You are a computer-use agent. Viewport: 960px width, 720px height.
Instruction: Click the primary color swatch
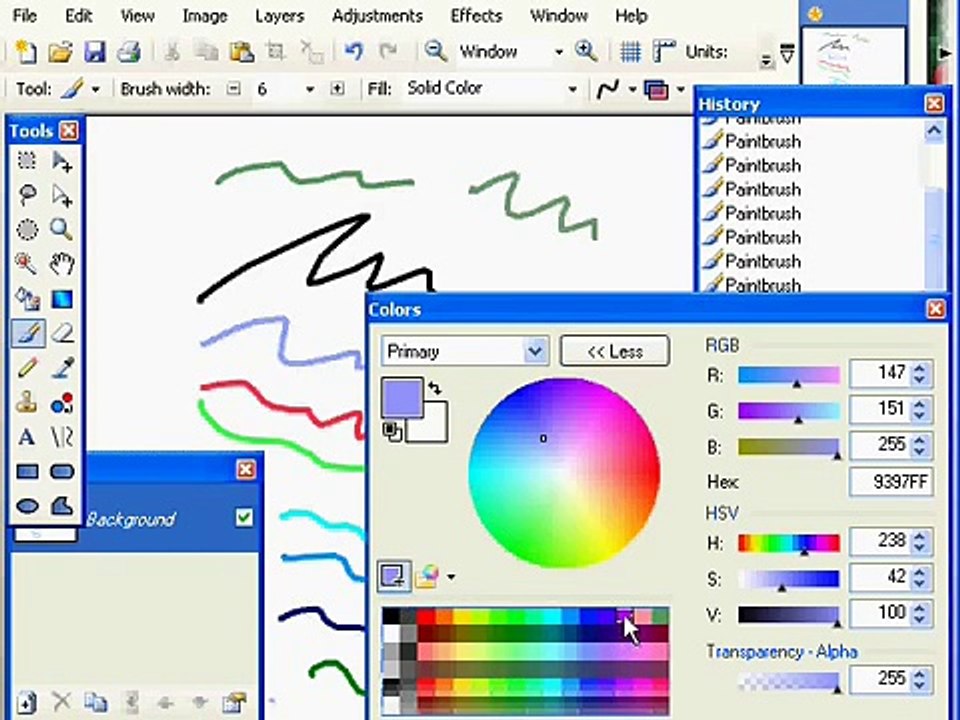click(x=402, y=398)
